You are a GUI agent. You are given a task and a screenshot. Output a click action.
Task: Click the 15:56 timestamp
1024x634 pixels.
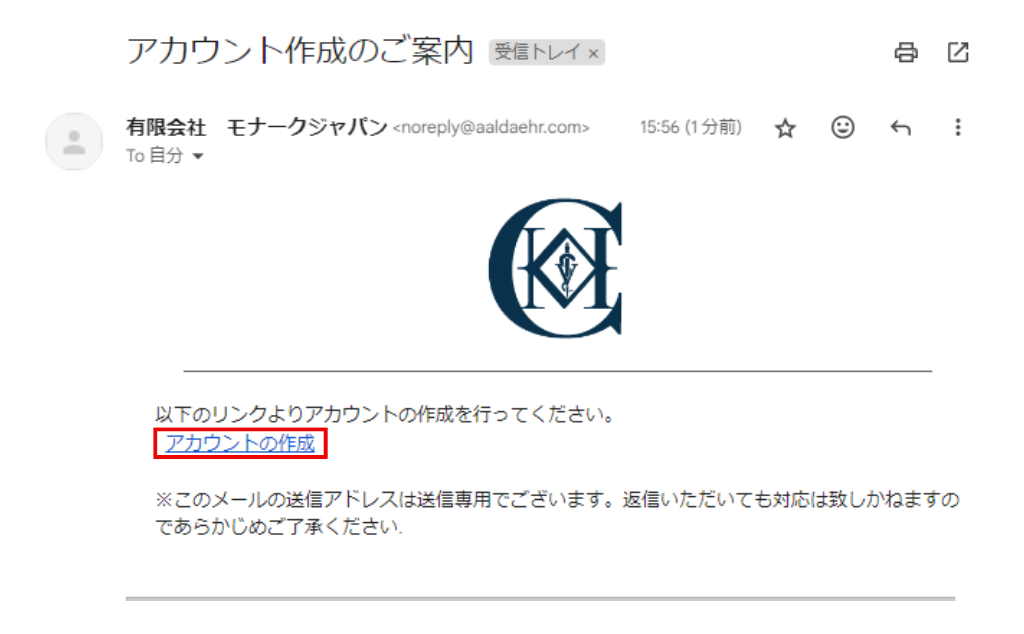(x=690, y=127)
